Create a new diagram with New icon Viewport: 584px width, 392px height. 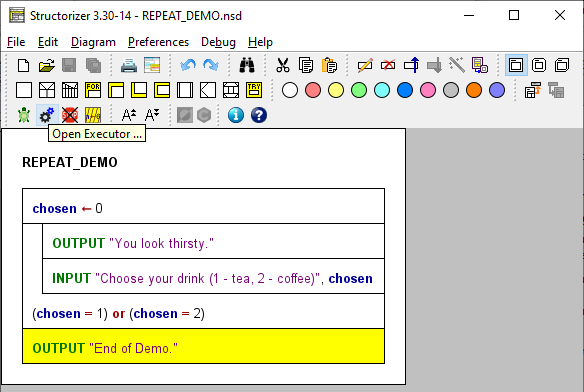point(23,66)
